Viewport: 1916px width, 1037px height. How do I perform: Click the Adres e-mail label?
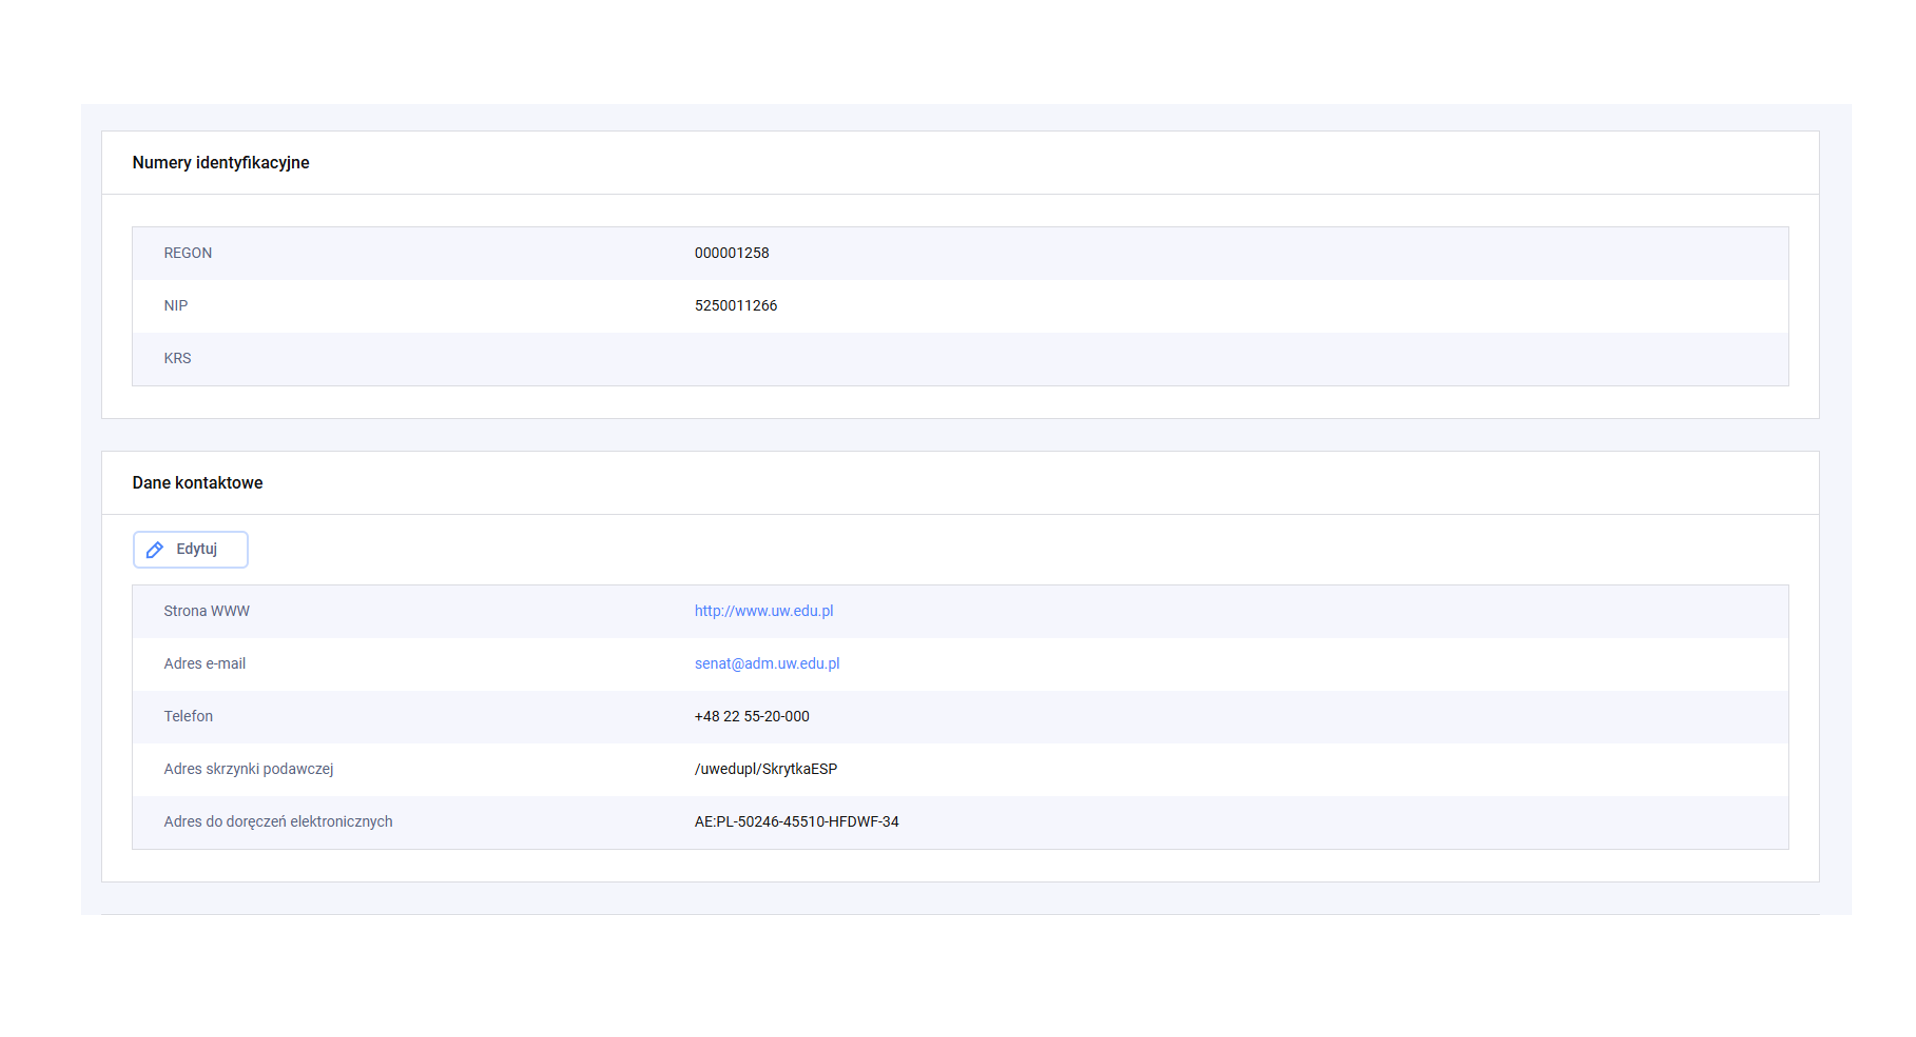click(204, 664)
